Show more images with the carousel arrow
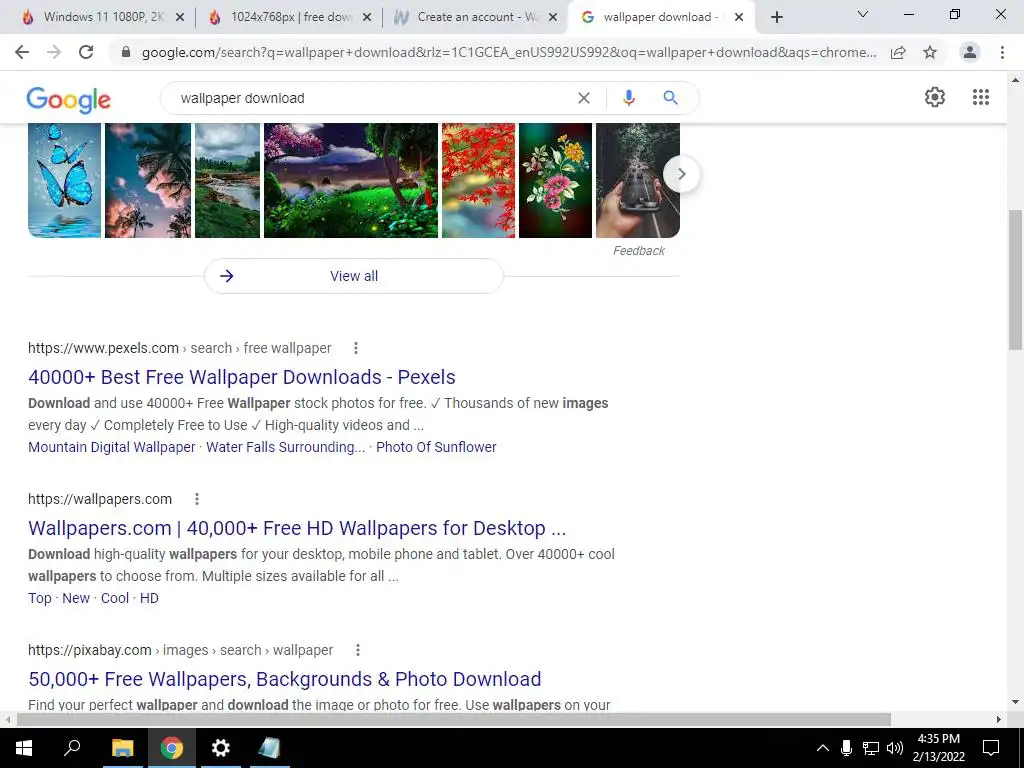Image resolution: width=1024 pixels, height=768 pixels. click(681, 174)
